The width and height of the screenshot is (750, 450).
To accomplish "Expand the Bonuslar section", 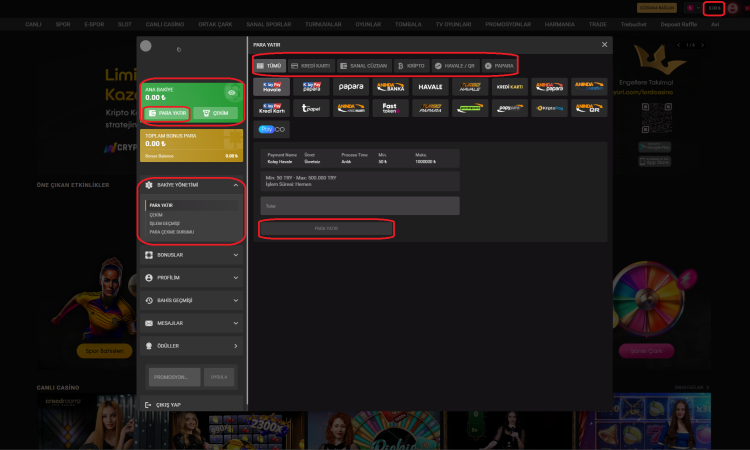I will [x=191, y=255].
